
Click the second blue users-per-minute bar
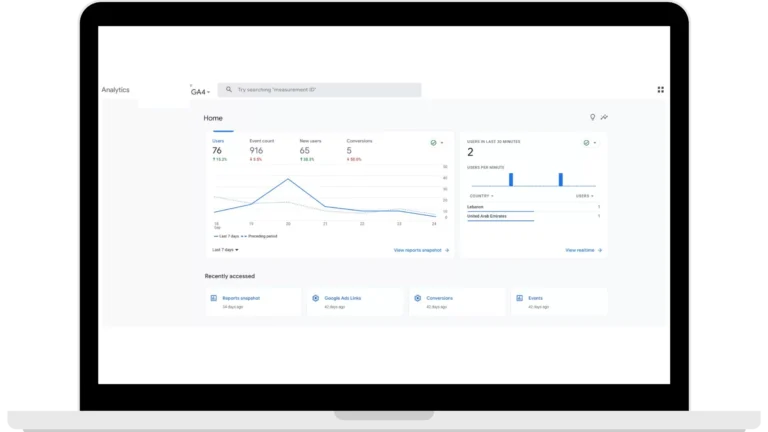click(561, 179)
